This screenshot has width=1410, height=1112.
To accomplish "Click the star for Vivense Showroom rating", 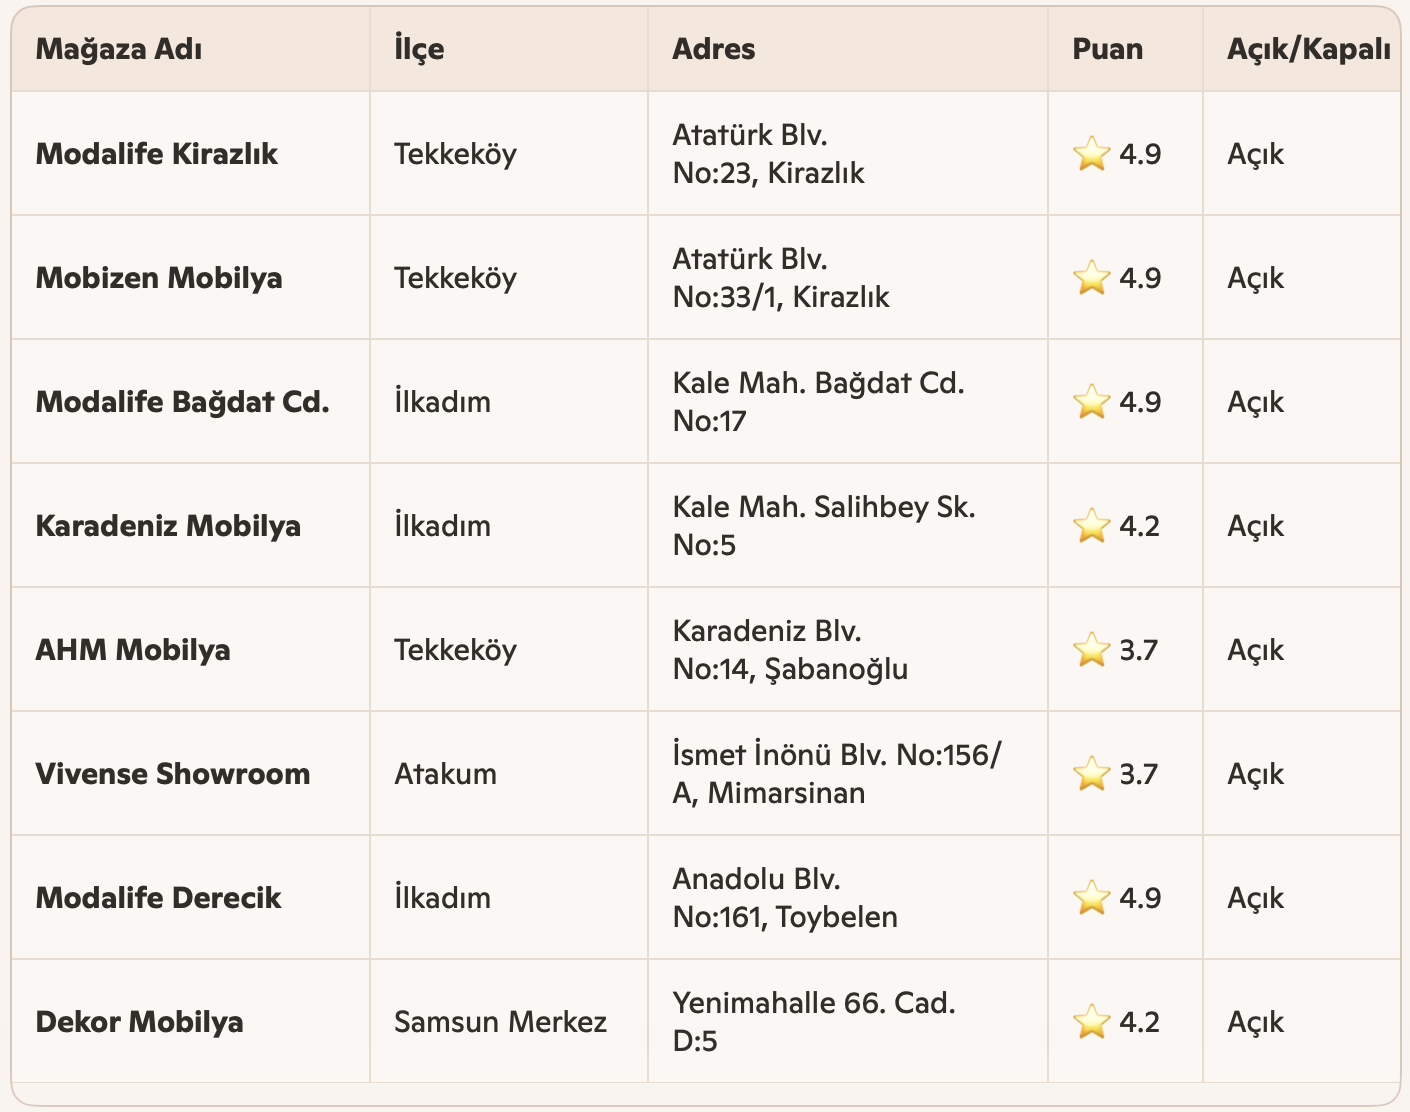I will 1091,774.
